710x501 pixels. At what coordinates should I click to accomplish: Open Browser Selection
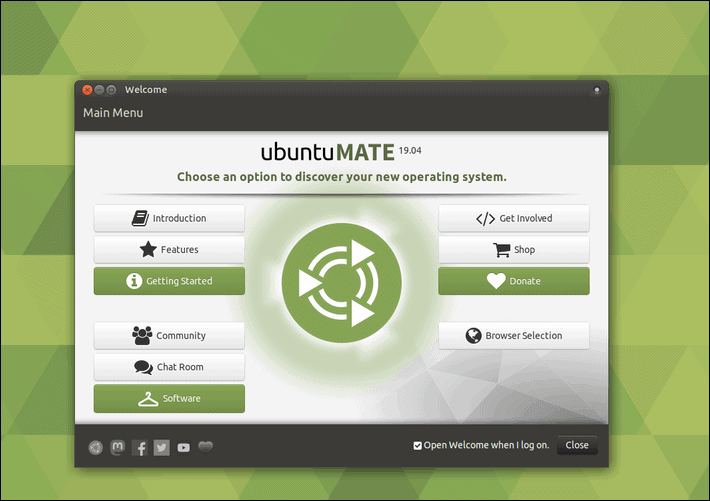coord(514,336)
